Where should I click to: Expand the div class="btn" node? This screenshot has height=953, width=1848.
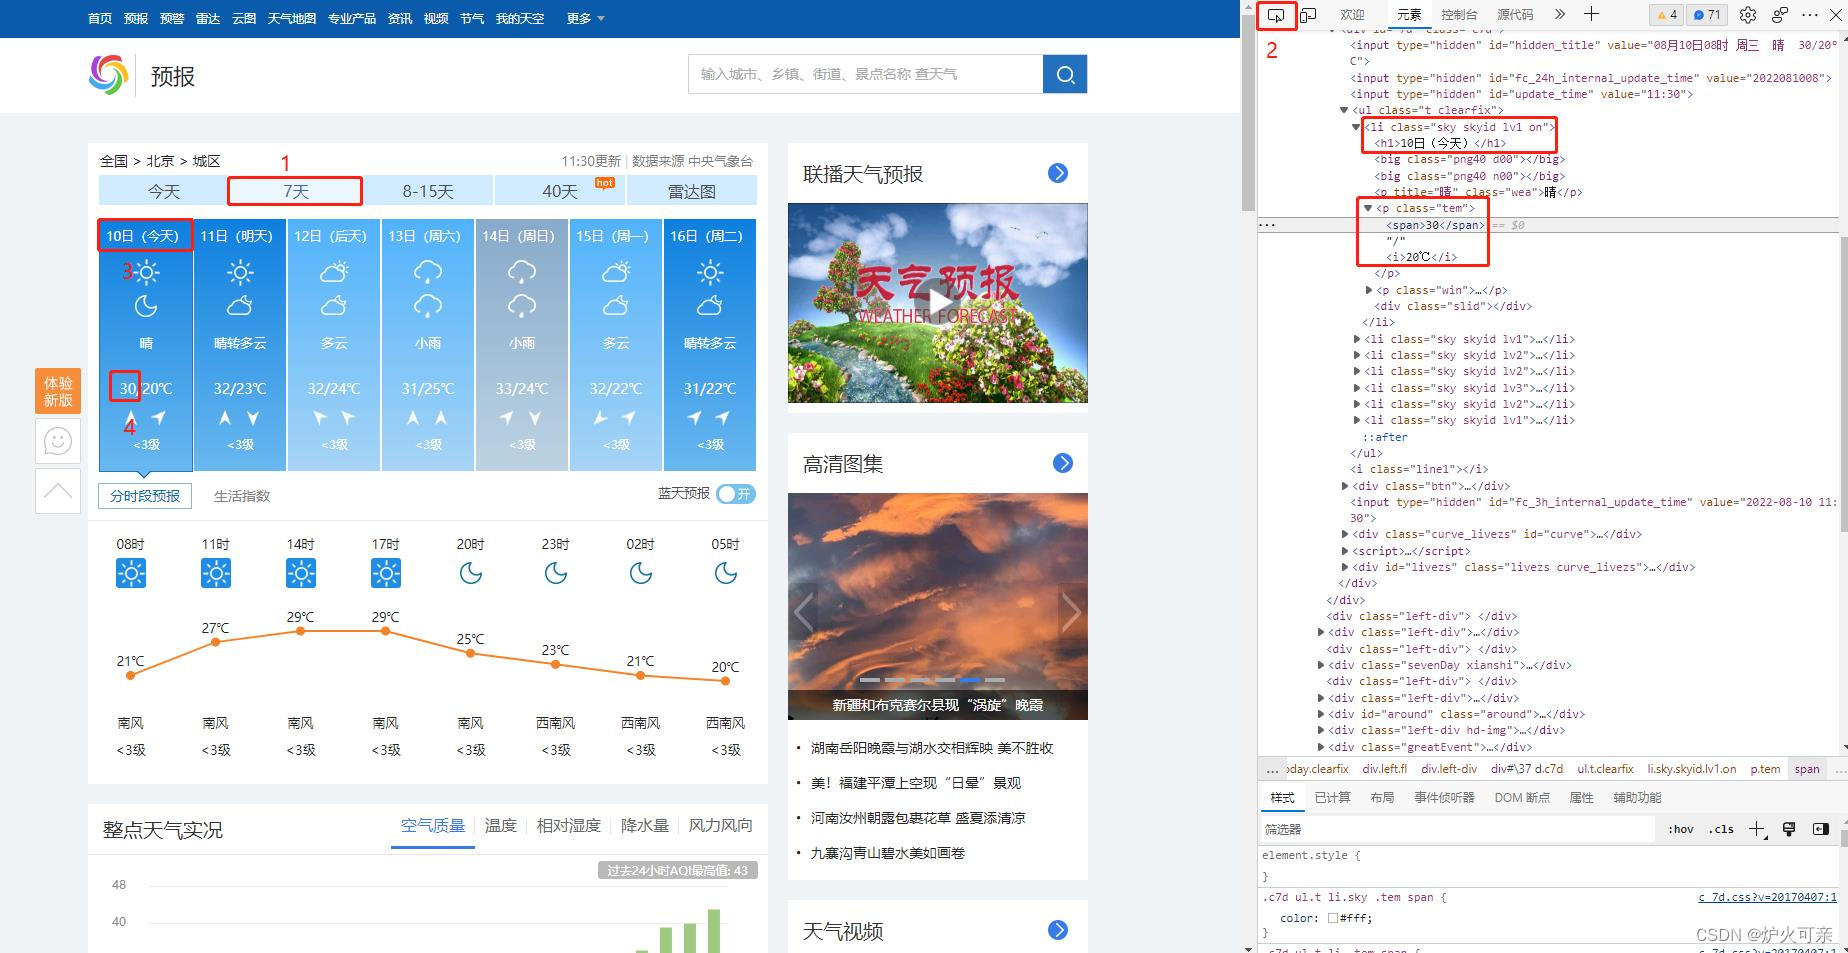click(1344, 486)
